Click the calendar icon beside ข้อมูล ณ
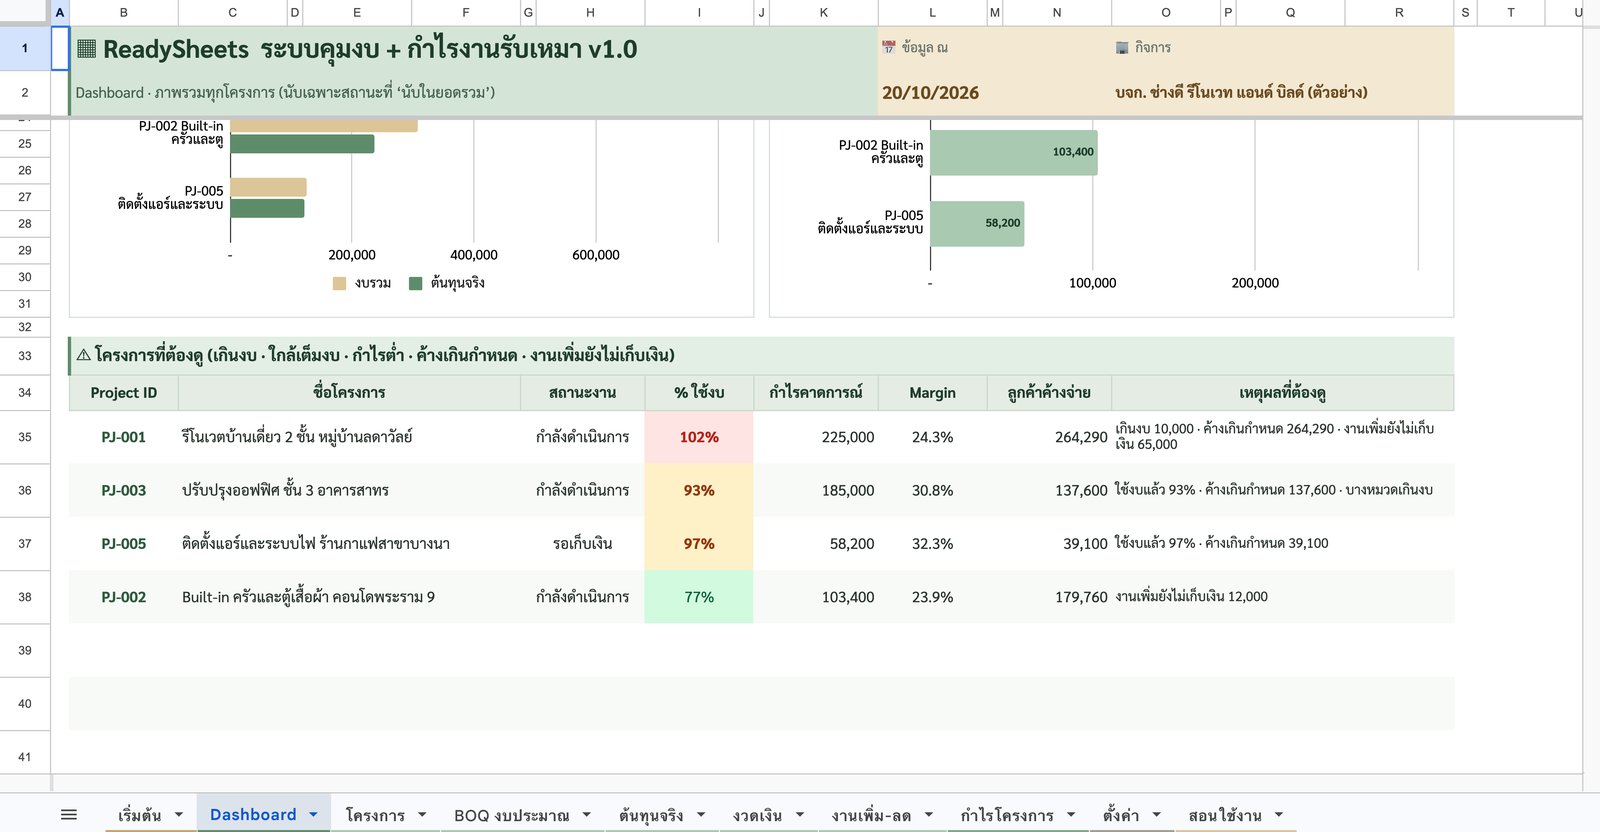Viewport: 1600px width, 832px height. [x=889, y=47]
